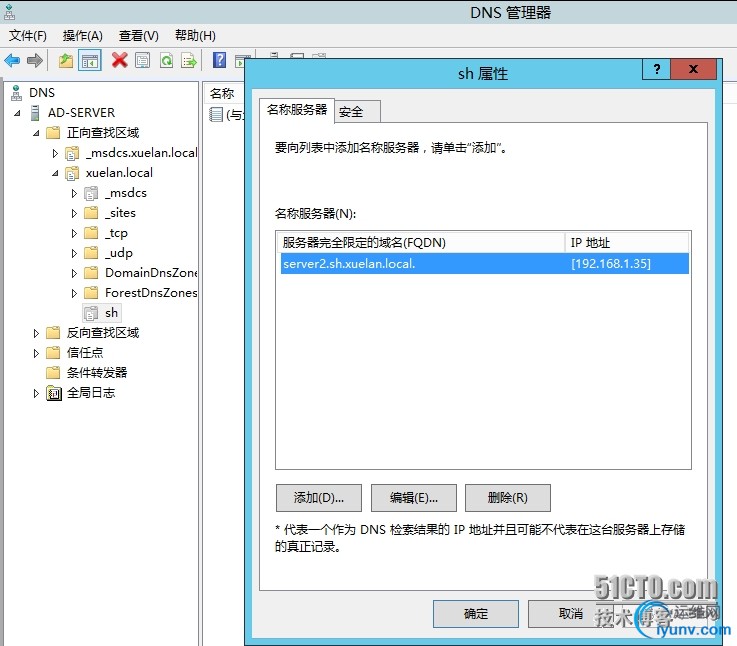Click the 取消 button
Image resolution: width=737 pixels, height=646 pixels.
(571, 614)
